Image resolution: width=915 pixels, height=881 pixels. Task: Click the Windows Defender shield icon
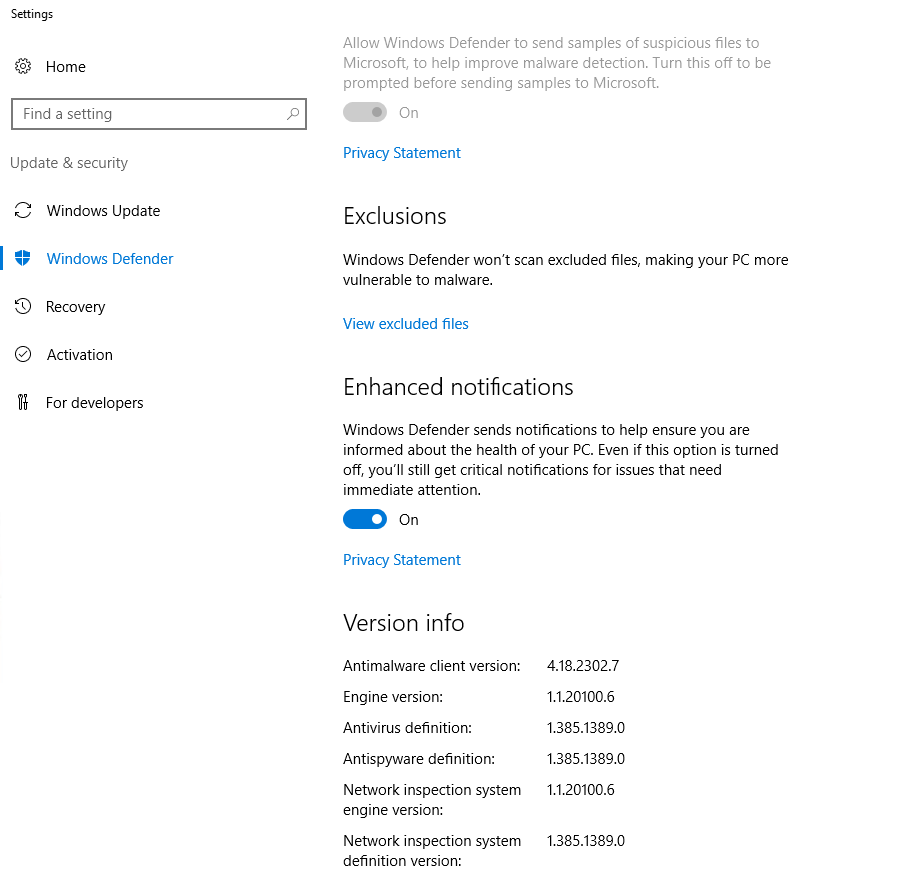coord(23,258)
